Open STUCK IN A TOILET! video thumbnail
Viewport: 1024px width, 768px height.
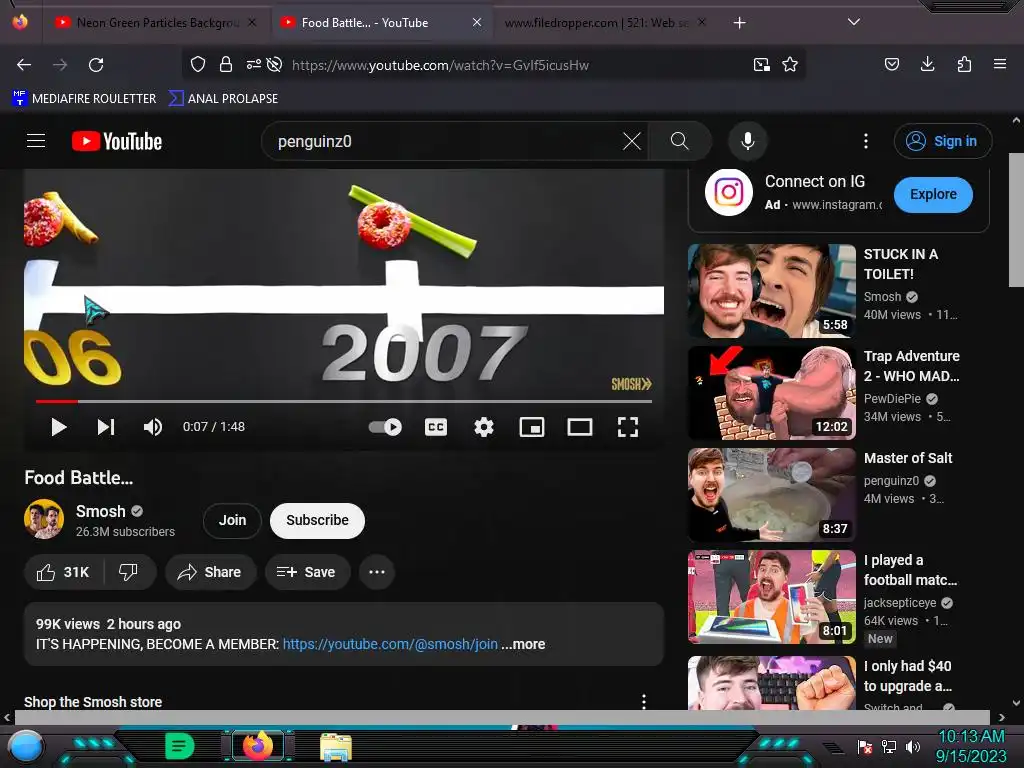click(771, 291)
